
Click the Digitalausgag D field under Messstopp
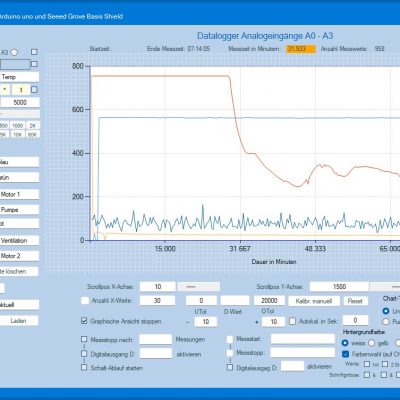point(293,366)
